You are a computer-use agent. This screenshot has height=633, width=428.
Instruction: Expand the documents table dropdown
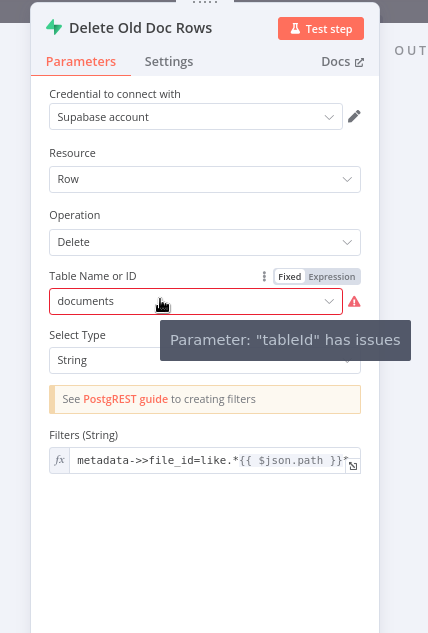196,301
